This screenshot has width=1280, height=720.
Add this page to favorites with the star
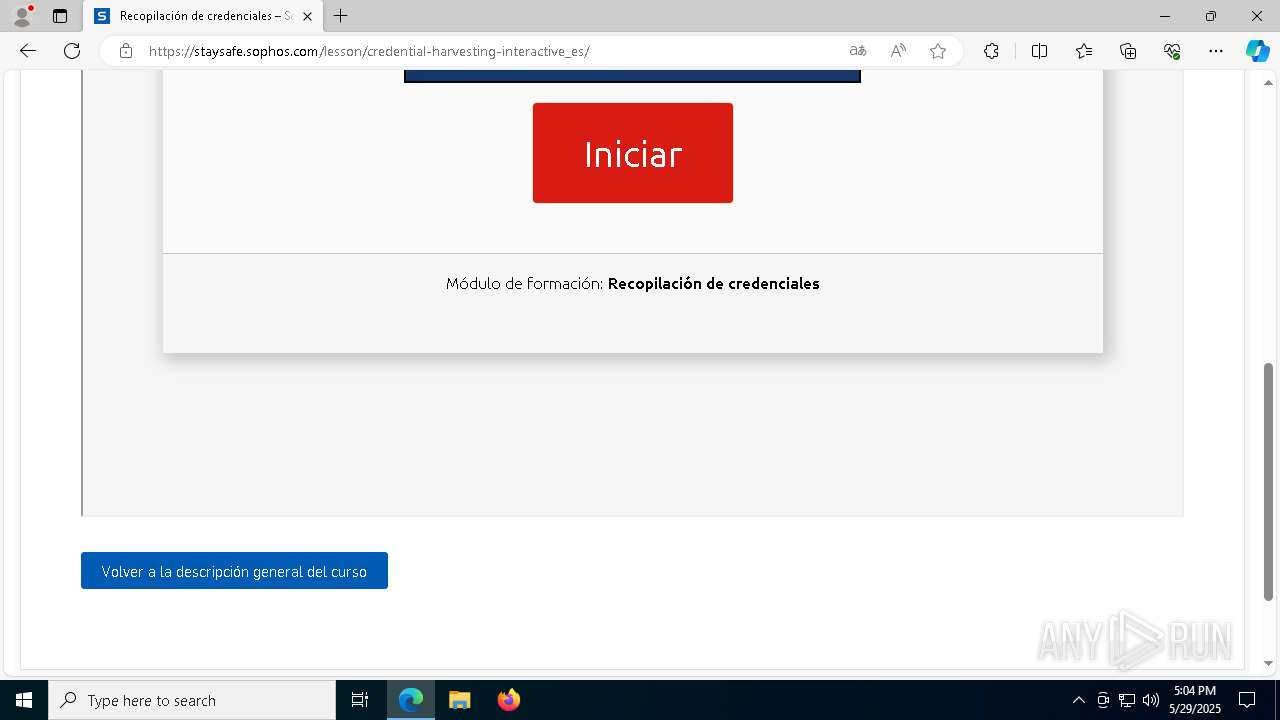pyautogui.click(x=938, y=51)
